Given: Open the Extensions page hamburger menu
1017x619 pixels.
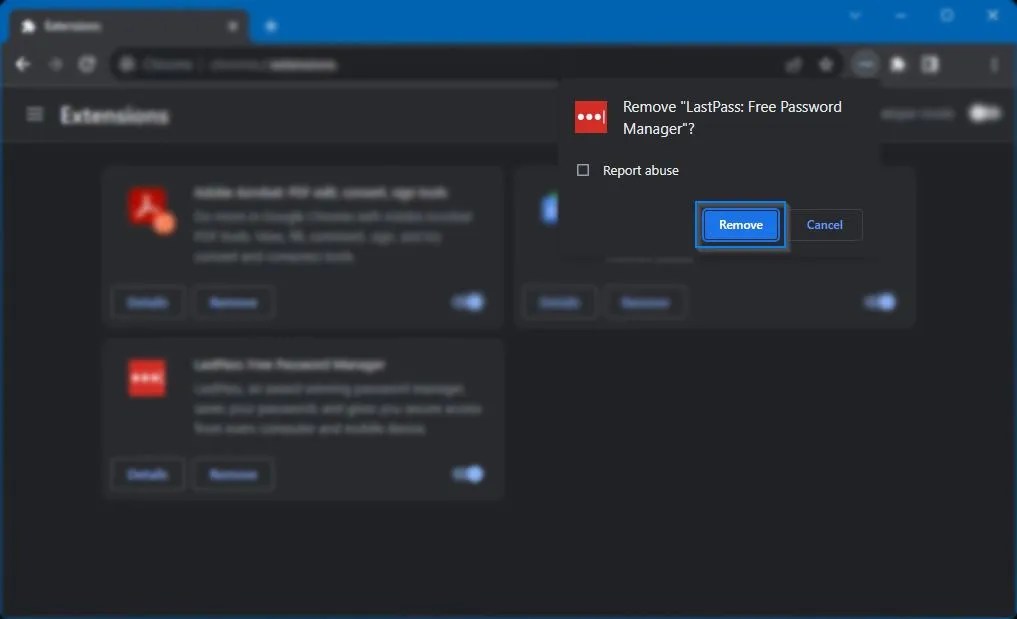Looking at the screenshot, I should tap(35, 114).
